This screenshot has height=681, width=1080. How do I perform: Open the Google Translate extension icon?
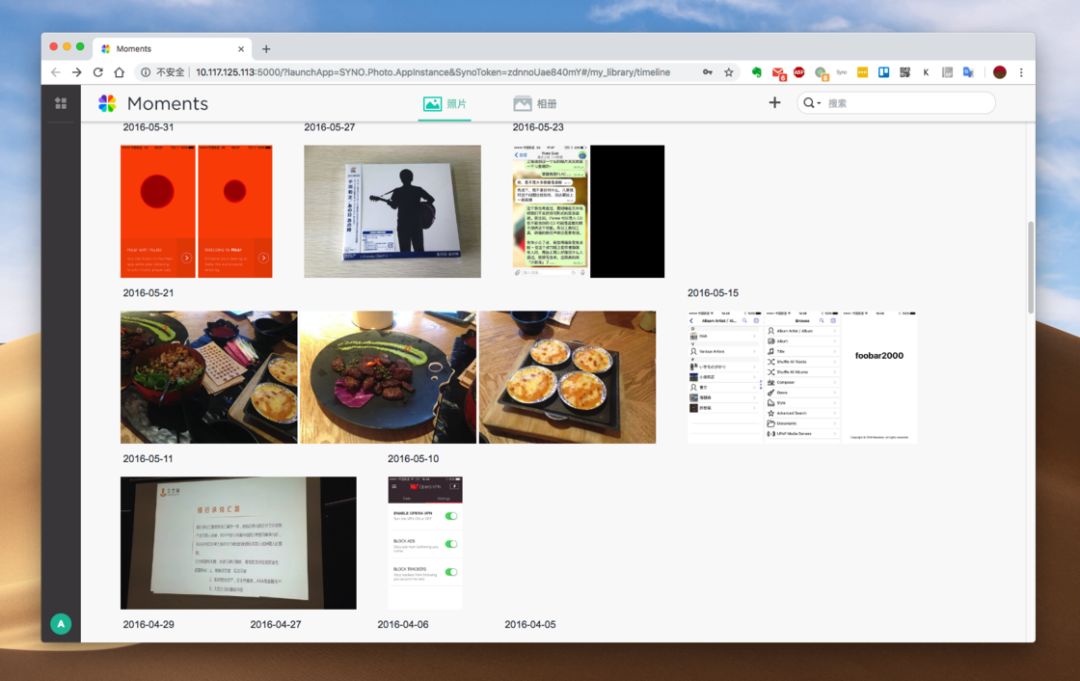pos(968,72)
